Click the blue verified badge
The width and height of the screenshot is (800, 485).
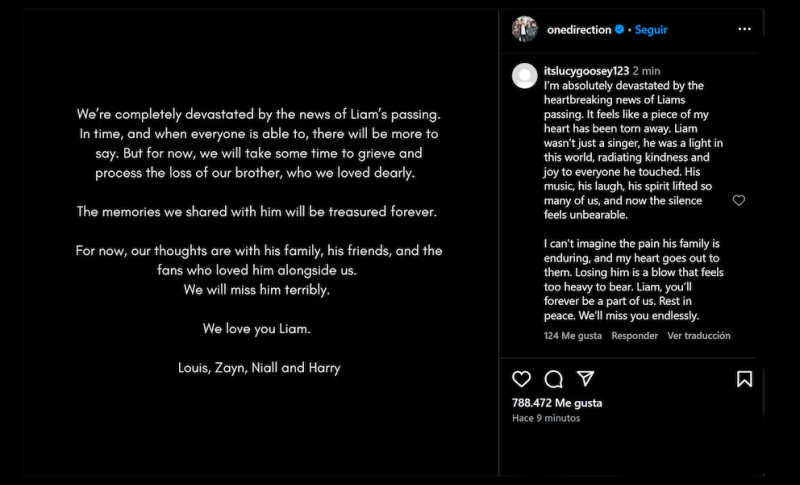click(x=620, y=30)
